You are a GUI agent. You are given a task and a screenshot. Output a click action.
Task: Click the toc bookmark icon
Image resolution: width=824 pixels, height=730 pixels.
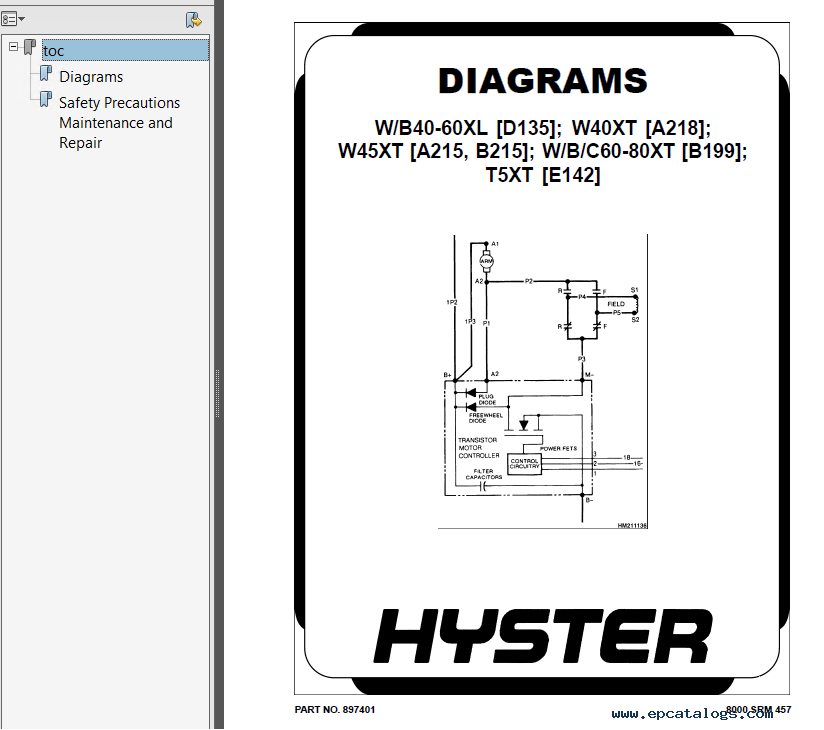pos(30,47)
